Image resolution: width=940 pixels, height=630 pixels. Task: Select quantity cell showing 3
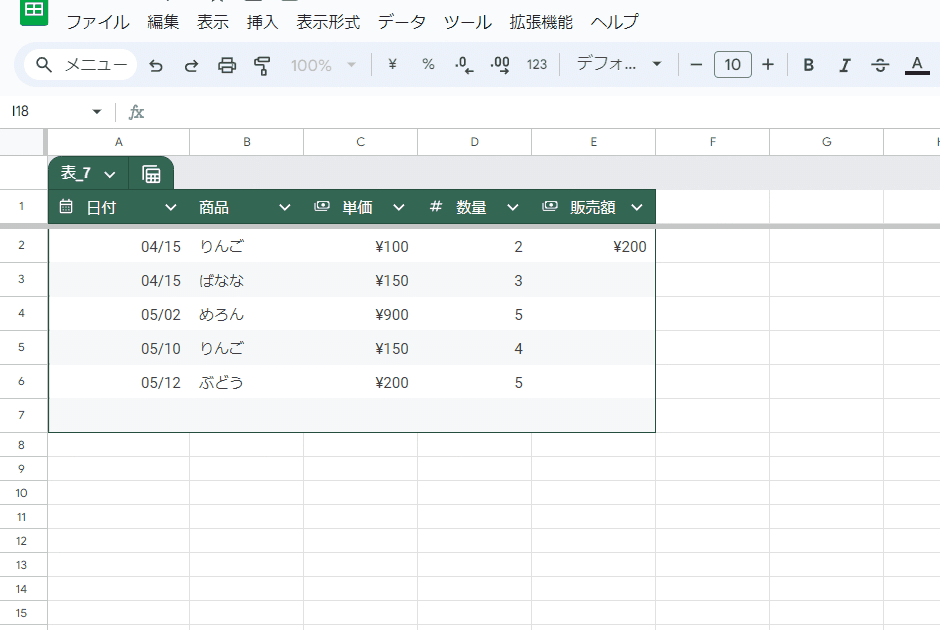[474, 280]
